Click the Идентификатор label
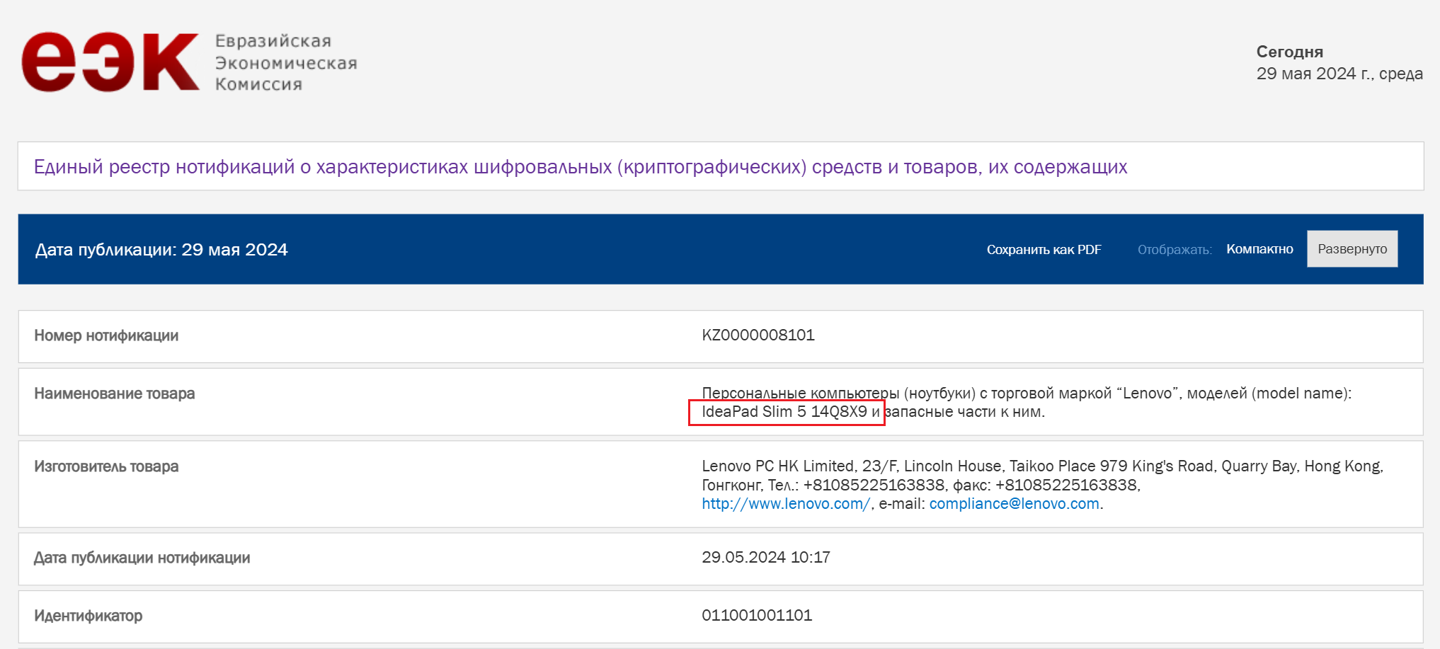 click(x=88, y=616)
